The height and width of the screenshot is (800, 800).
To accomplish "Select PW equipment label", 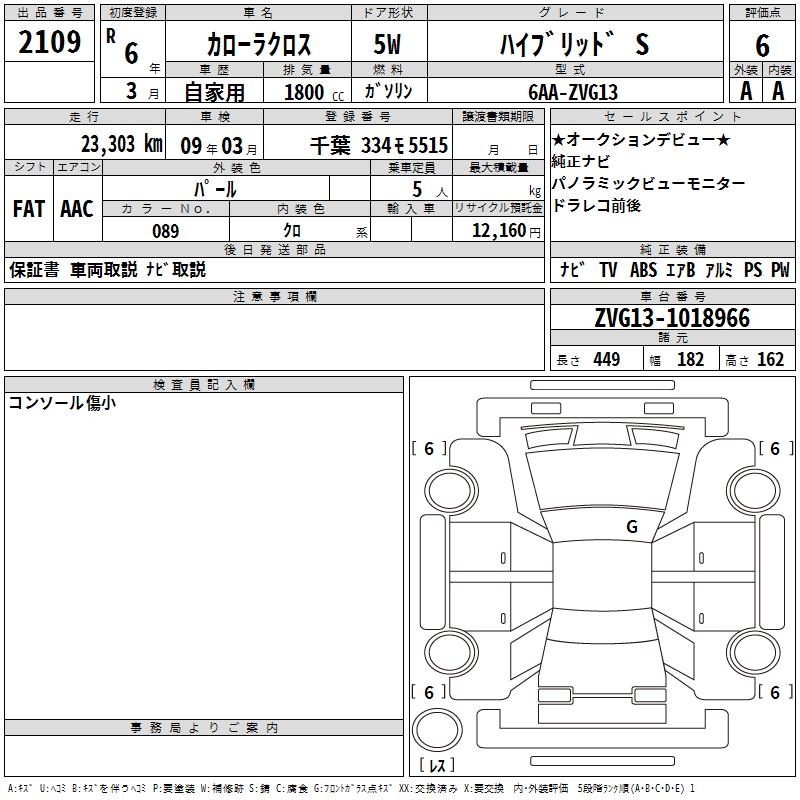I will (x=780, y=269).
